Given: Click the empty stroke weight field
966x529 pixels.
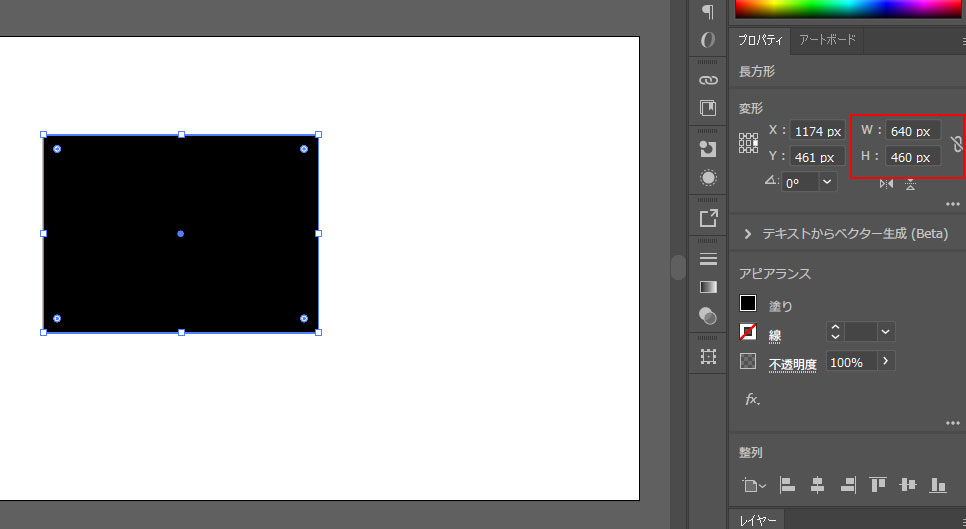Looking at the screenshot, I should [x=860, y=332].
